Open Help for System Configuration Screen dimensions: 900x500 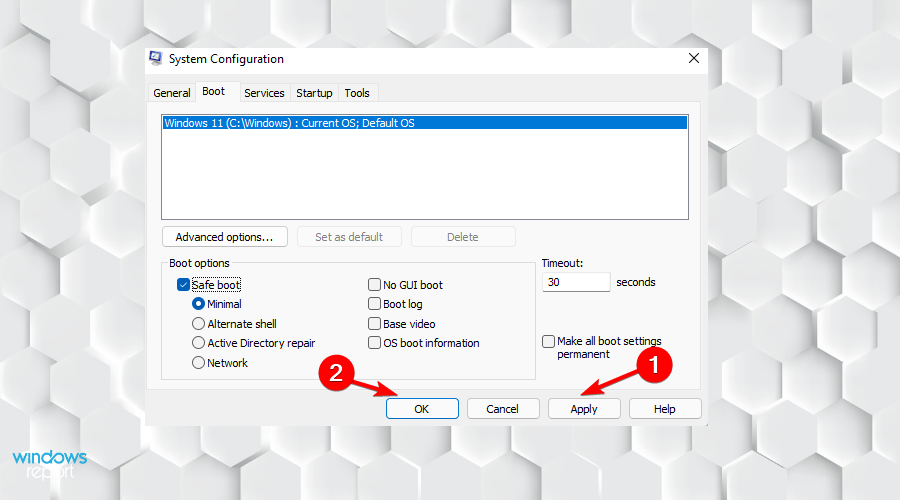point(665,409)
